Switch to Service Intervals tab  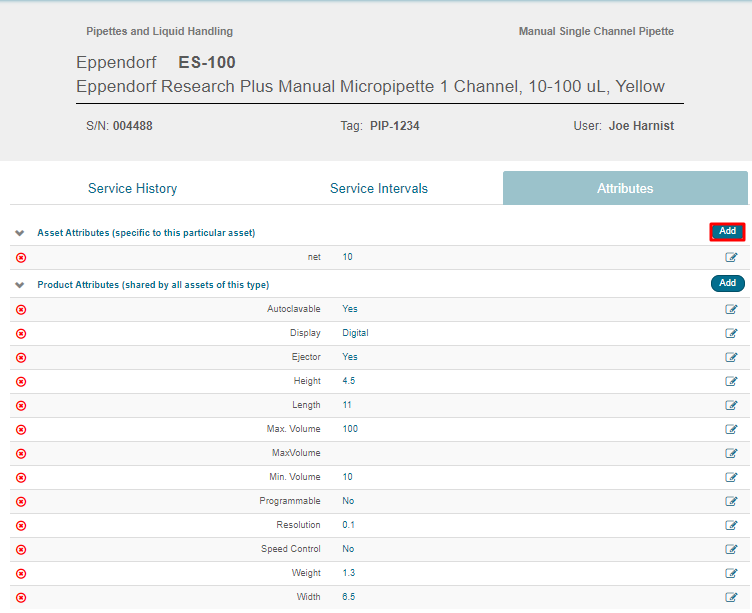click(379, 188)
